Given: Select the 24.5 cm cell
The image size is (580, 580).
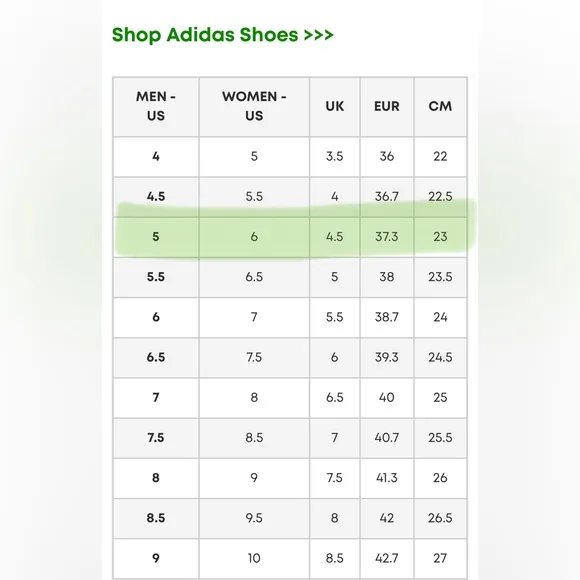Looking at the screenshot, I should coord(440,357).
